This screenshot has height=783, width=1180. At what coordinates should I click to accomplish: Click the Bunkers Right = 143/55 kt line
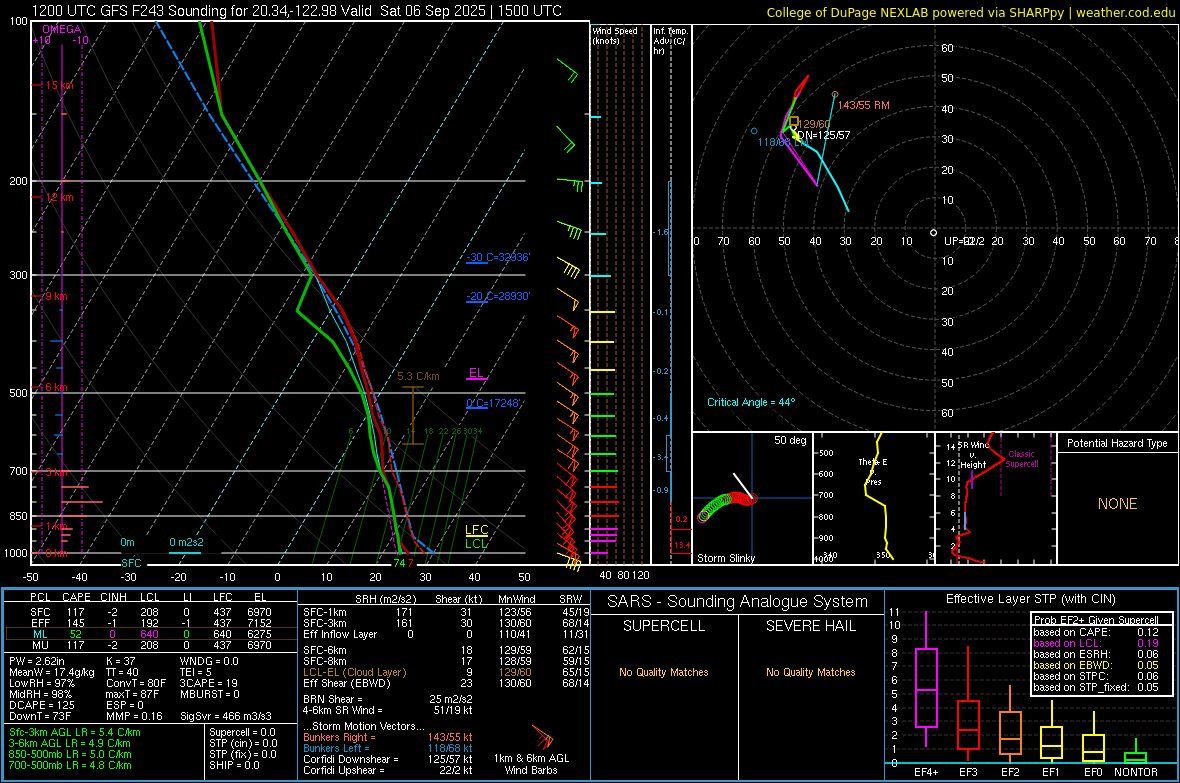click(388, 737)
